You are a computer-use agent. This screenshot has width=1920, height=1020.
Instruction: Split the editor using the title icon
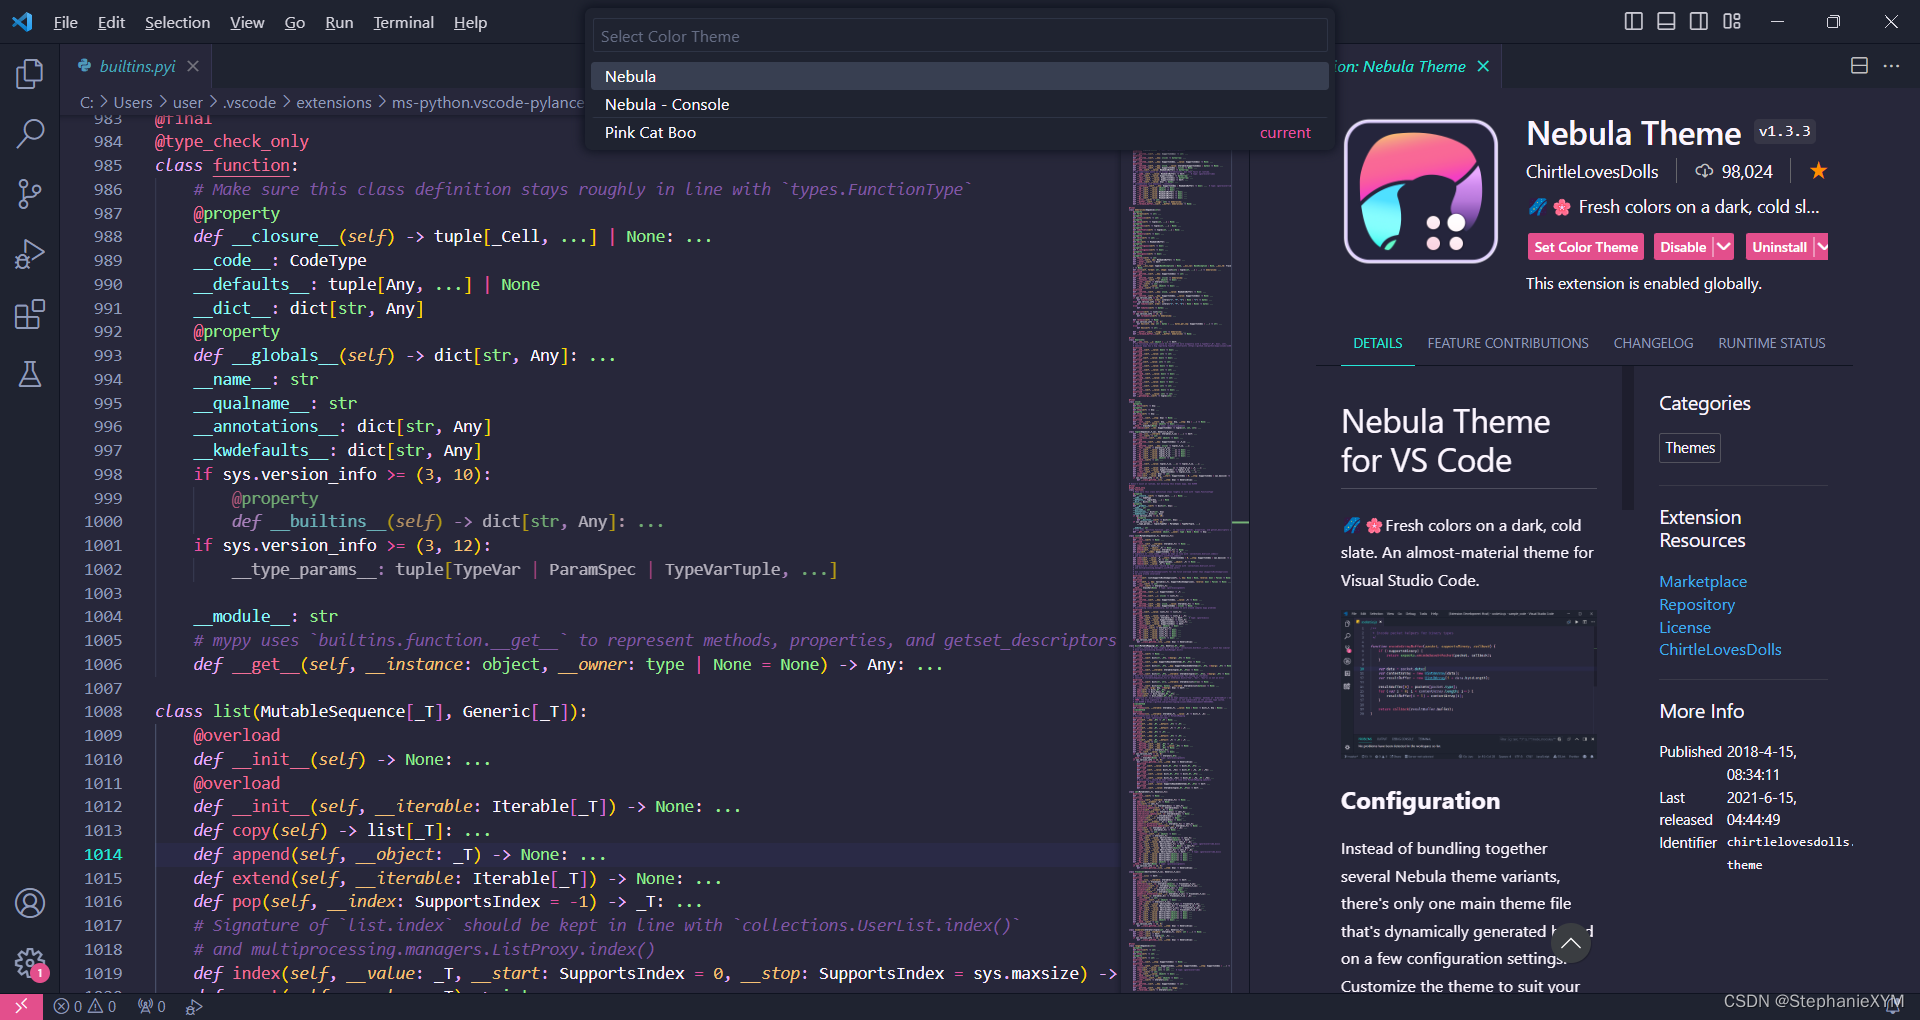pyautogui.click(x=1859, y=66)
